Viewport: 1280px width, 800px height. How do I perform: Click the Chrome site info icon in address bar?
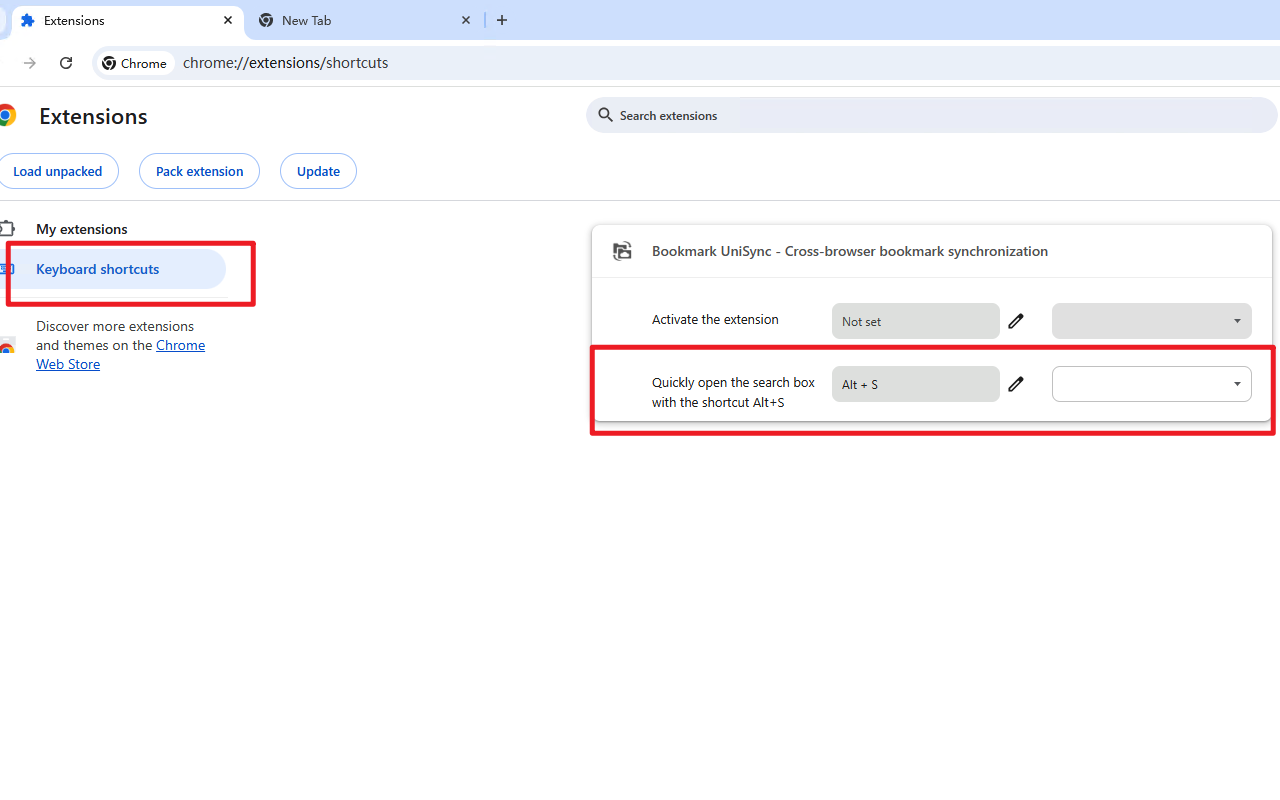[109, 62]
